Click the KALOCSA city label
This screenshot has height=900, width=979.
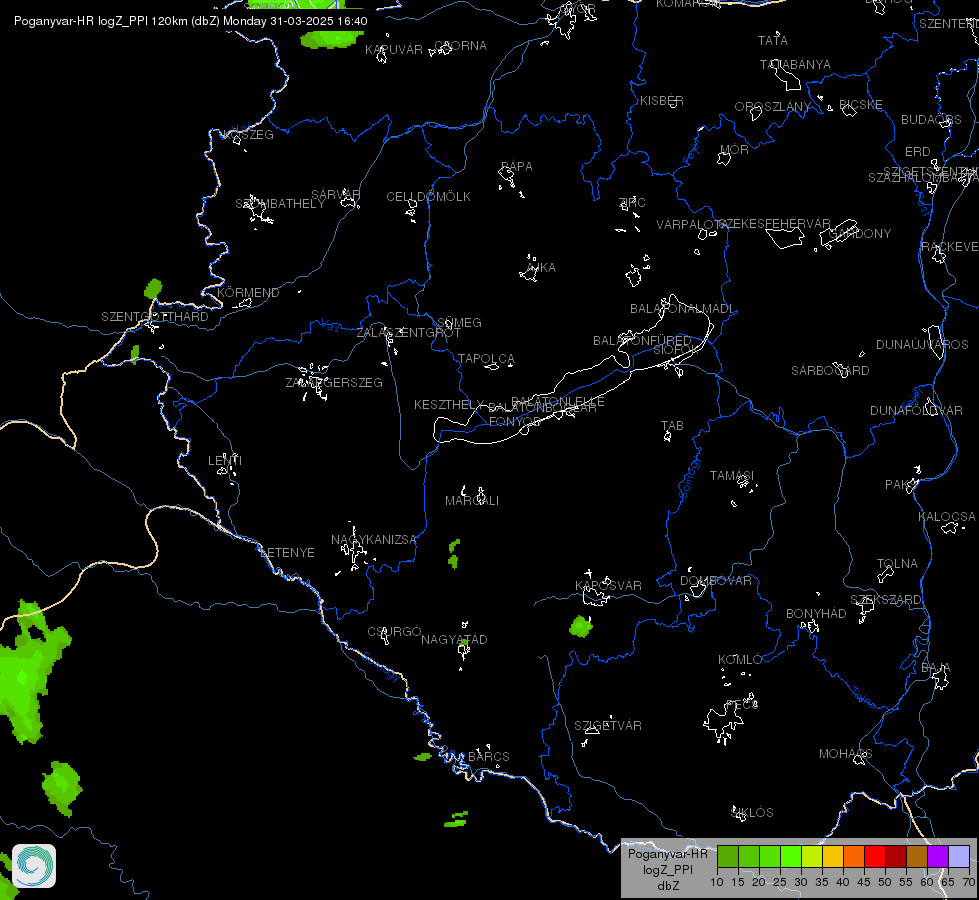947,517
